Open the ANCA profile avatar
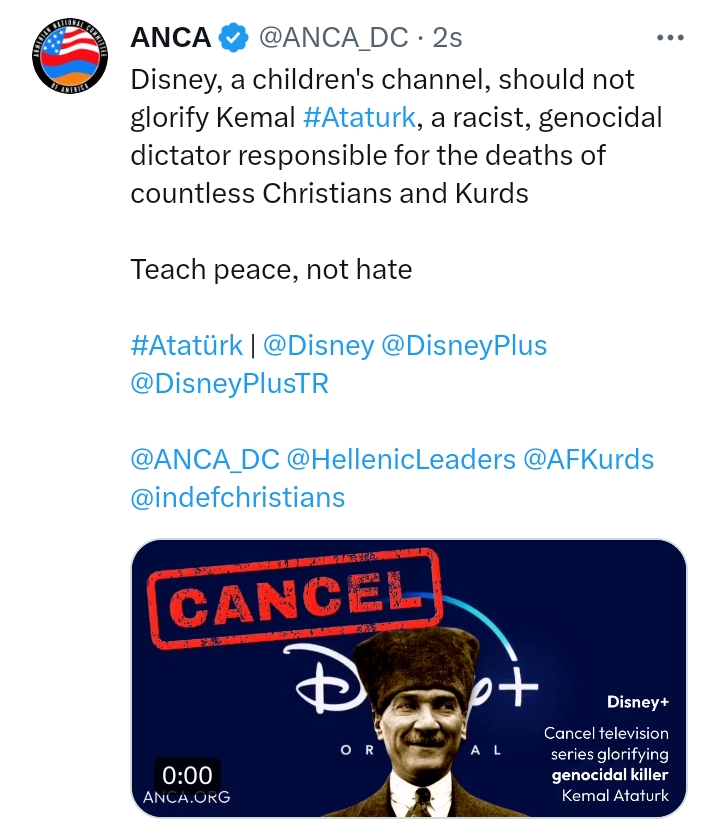 pyautogui.click(x=69, y=58)
